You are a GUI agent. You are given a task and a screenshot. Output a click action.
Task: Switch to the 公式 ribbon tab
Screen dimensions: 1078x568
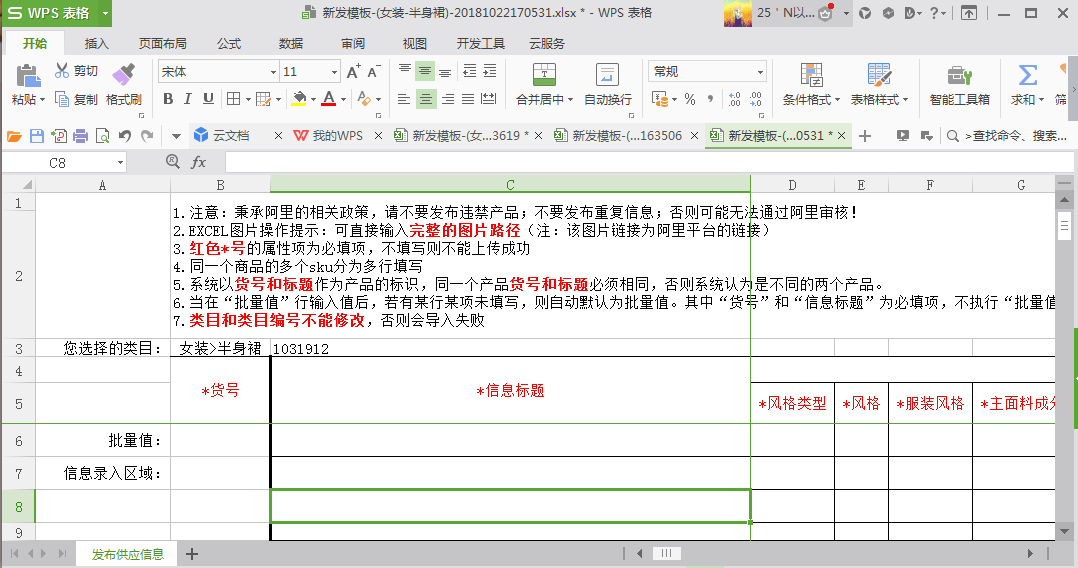tap(229, 44)
